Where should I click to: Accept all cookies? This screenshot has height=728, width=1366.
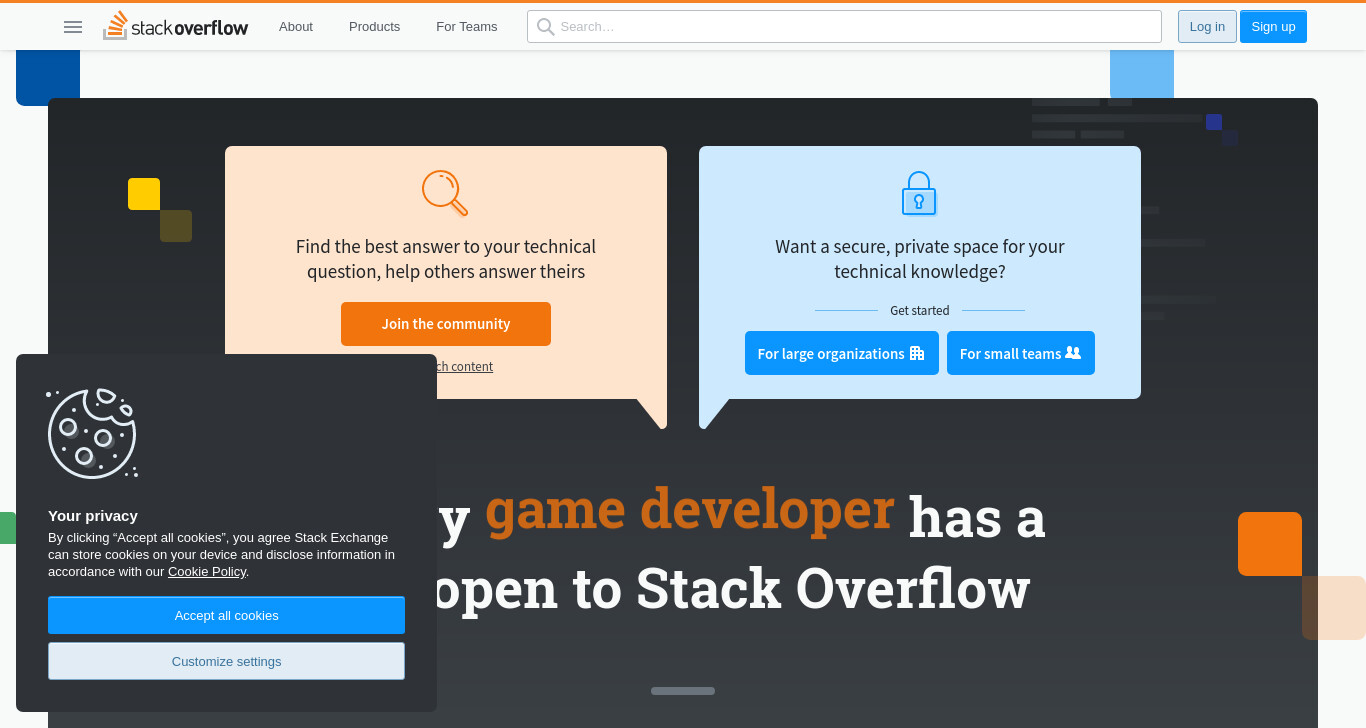click(226, 615)
